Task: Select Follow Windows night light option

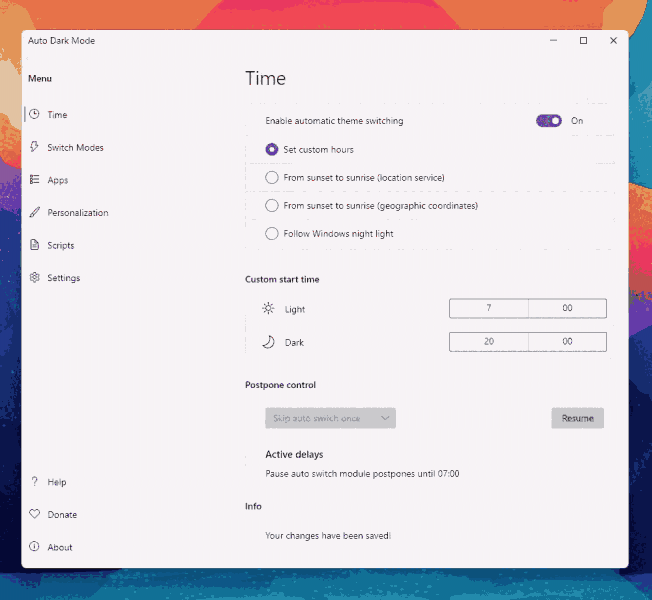Action: pos(272,233)
